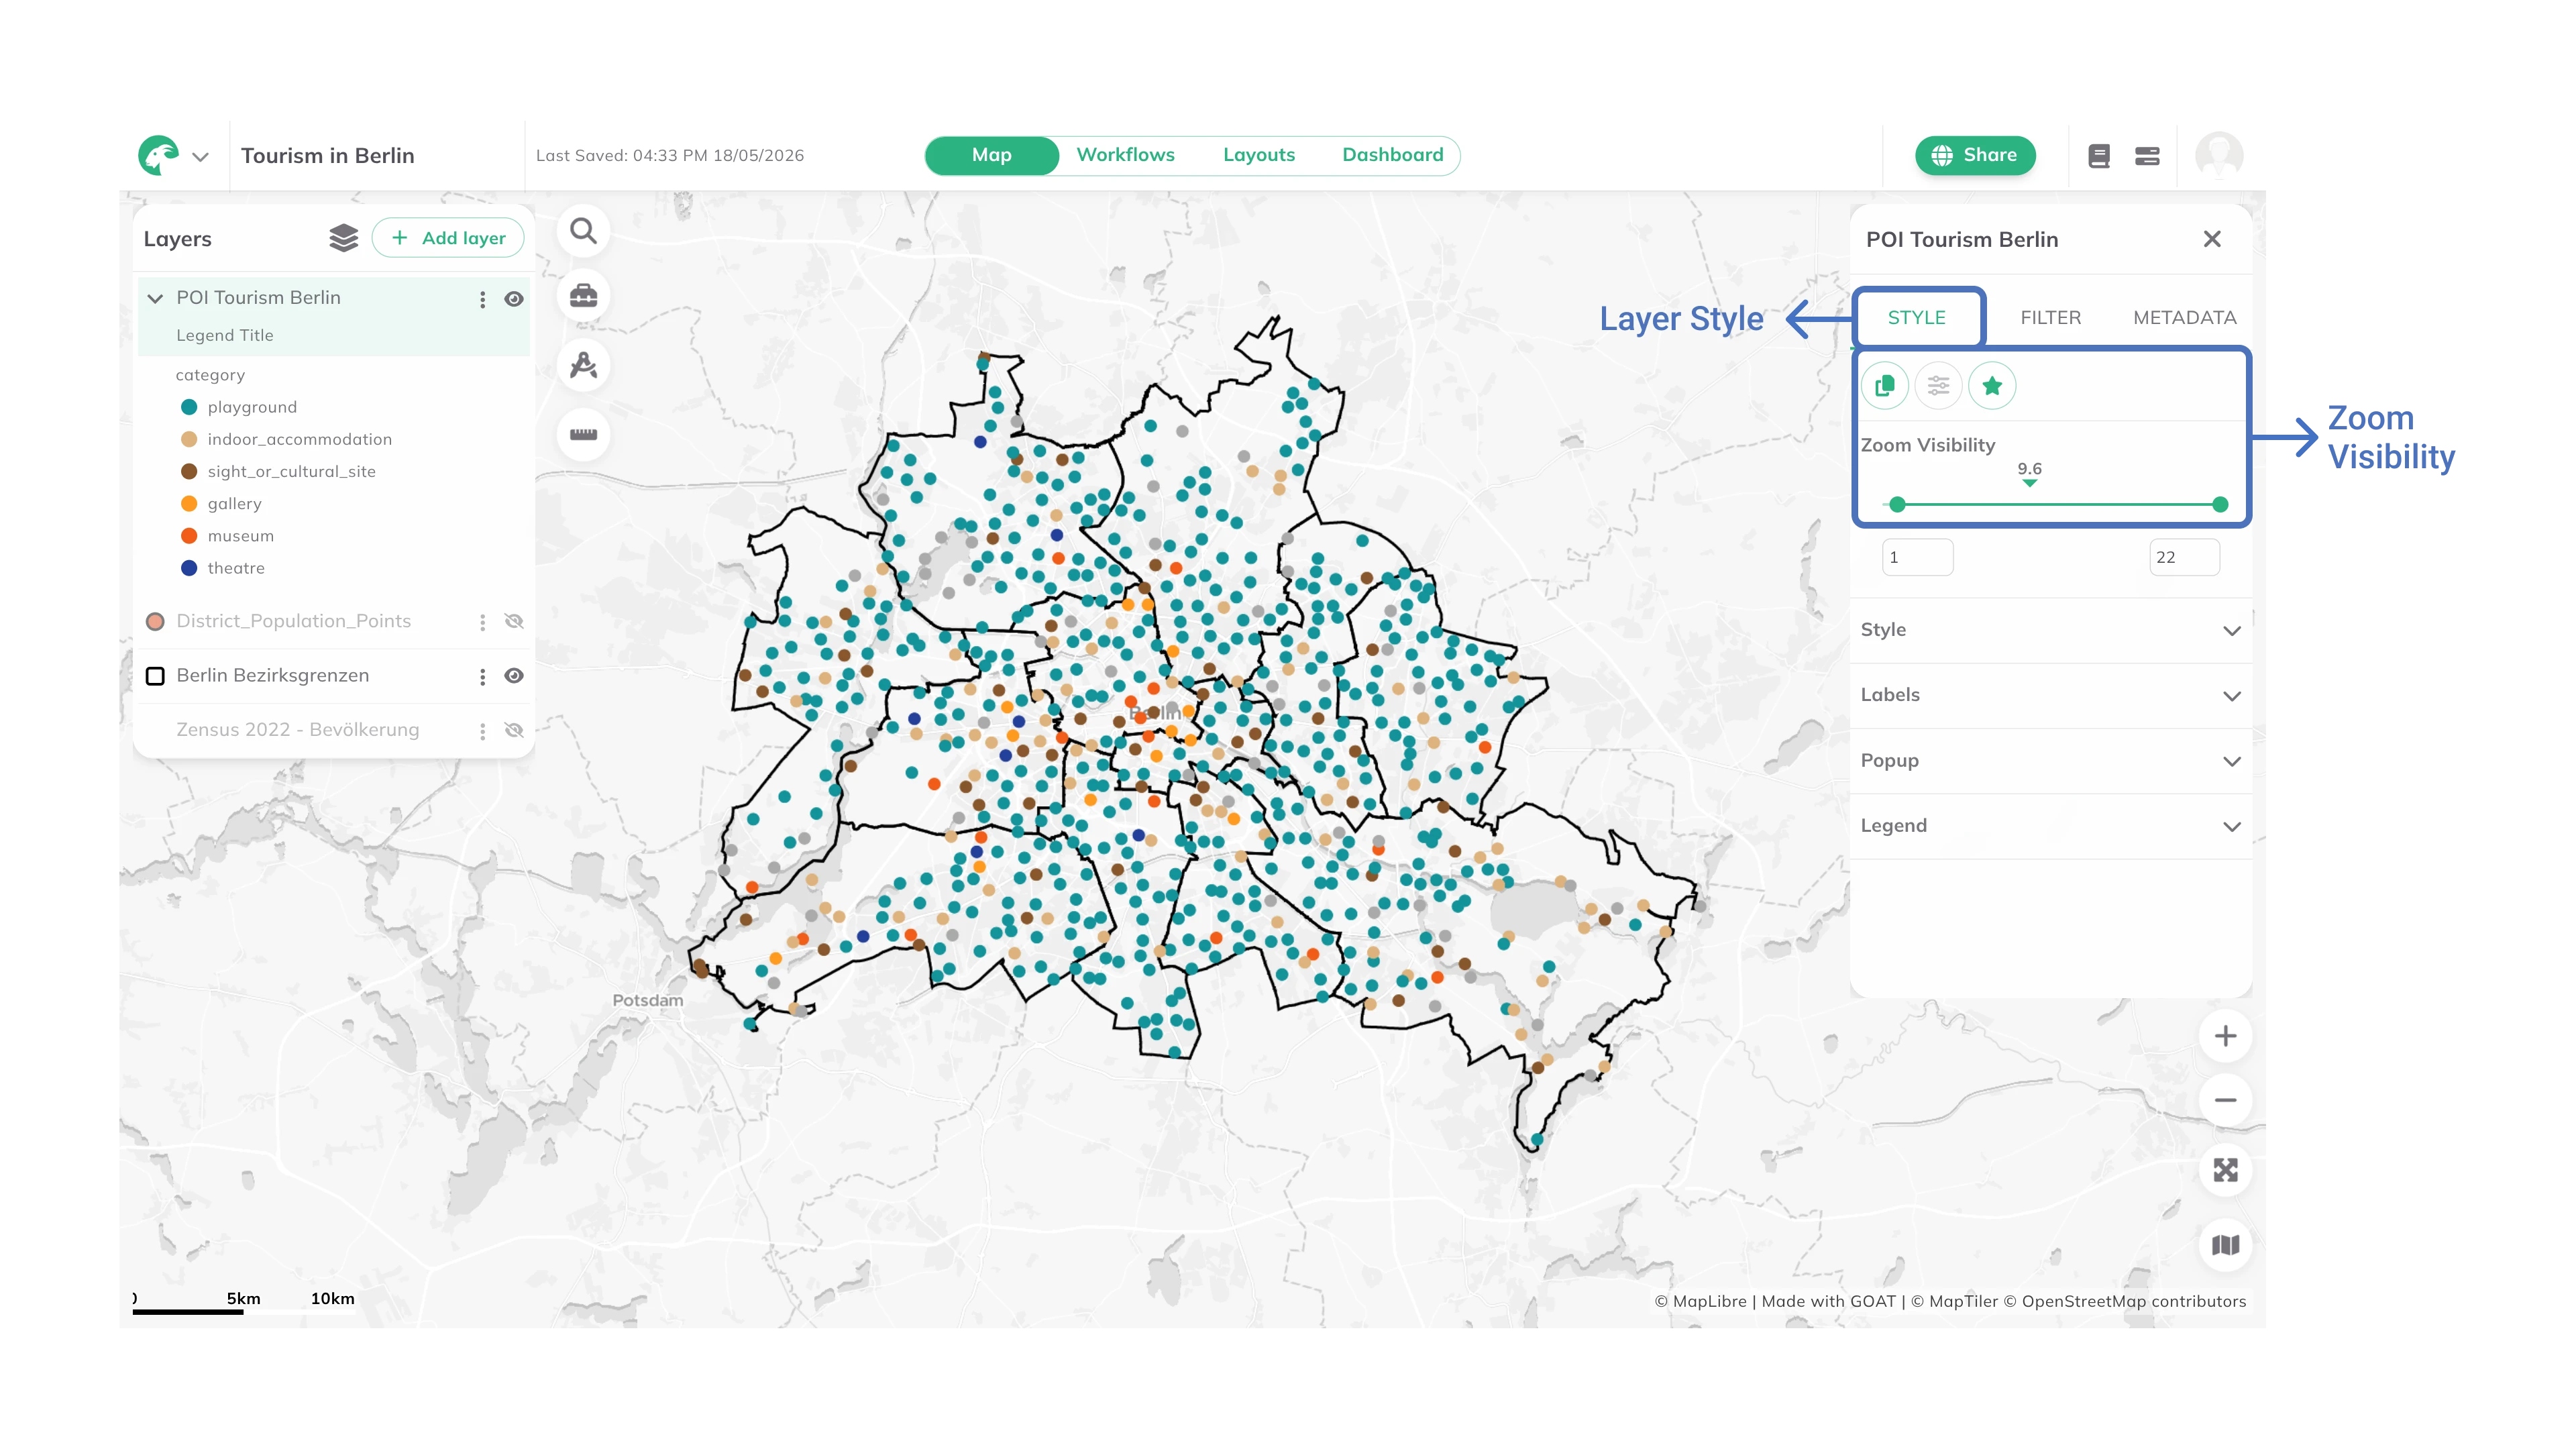2576x1449 pixels.
Task: Click the Share button
Action: pyautogui.click(x=1975, y=155)
